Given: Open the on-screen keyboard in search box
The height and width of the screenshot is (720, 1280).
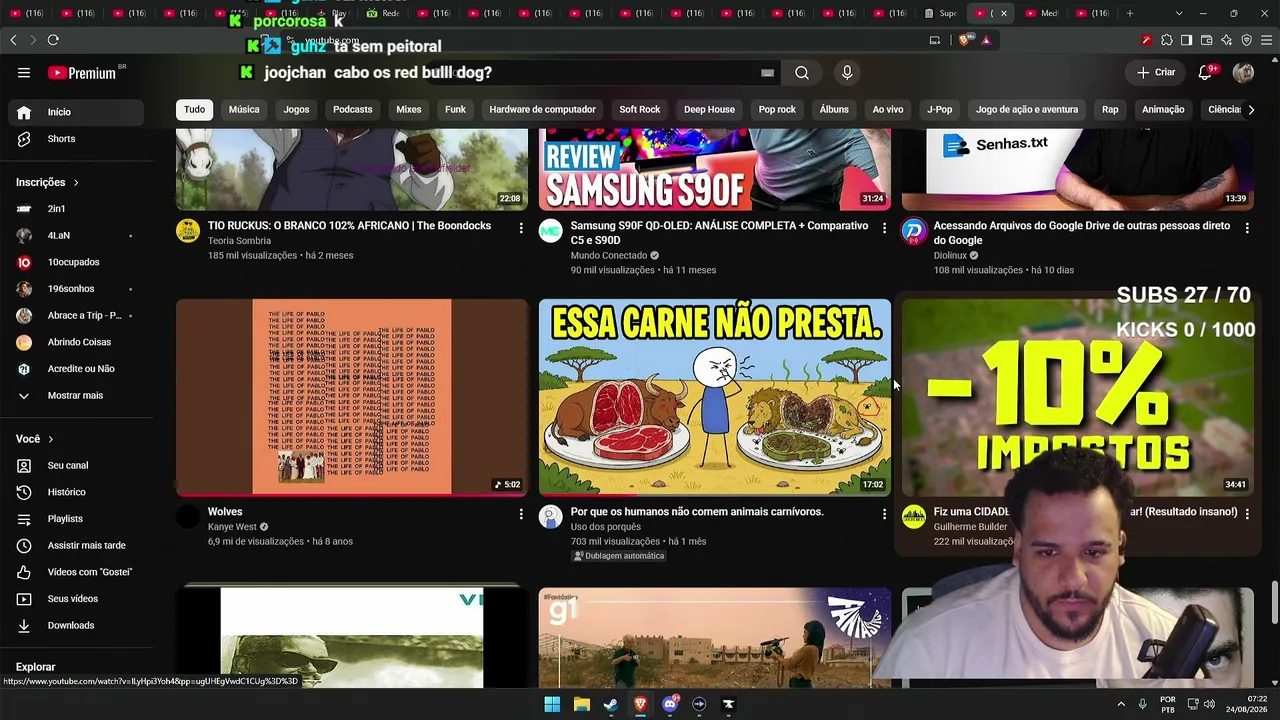Looking at the screenshot, I should pos(768,73).
